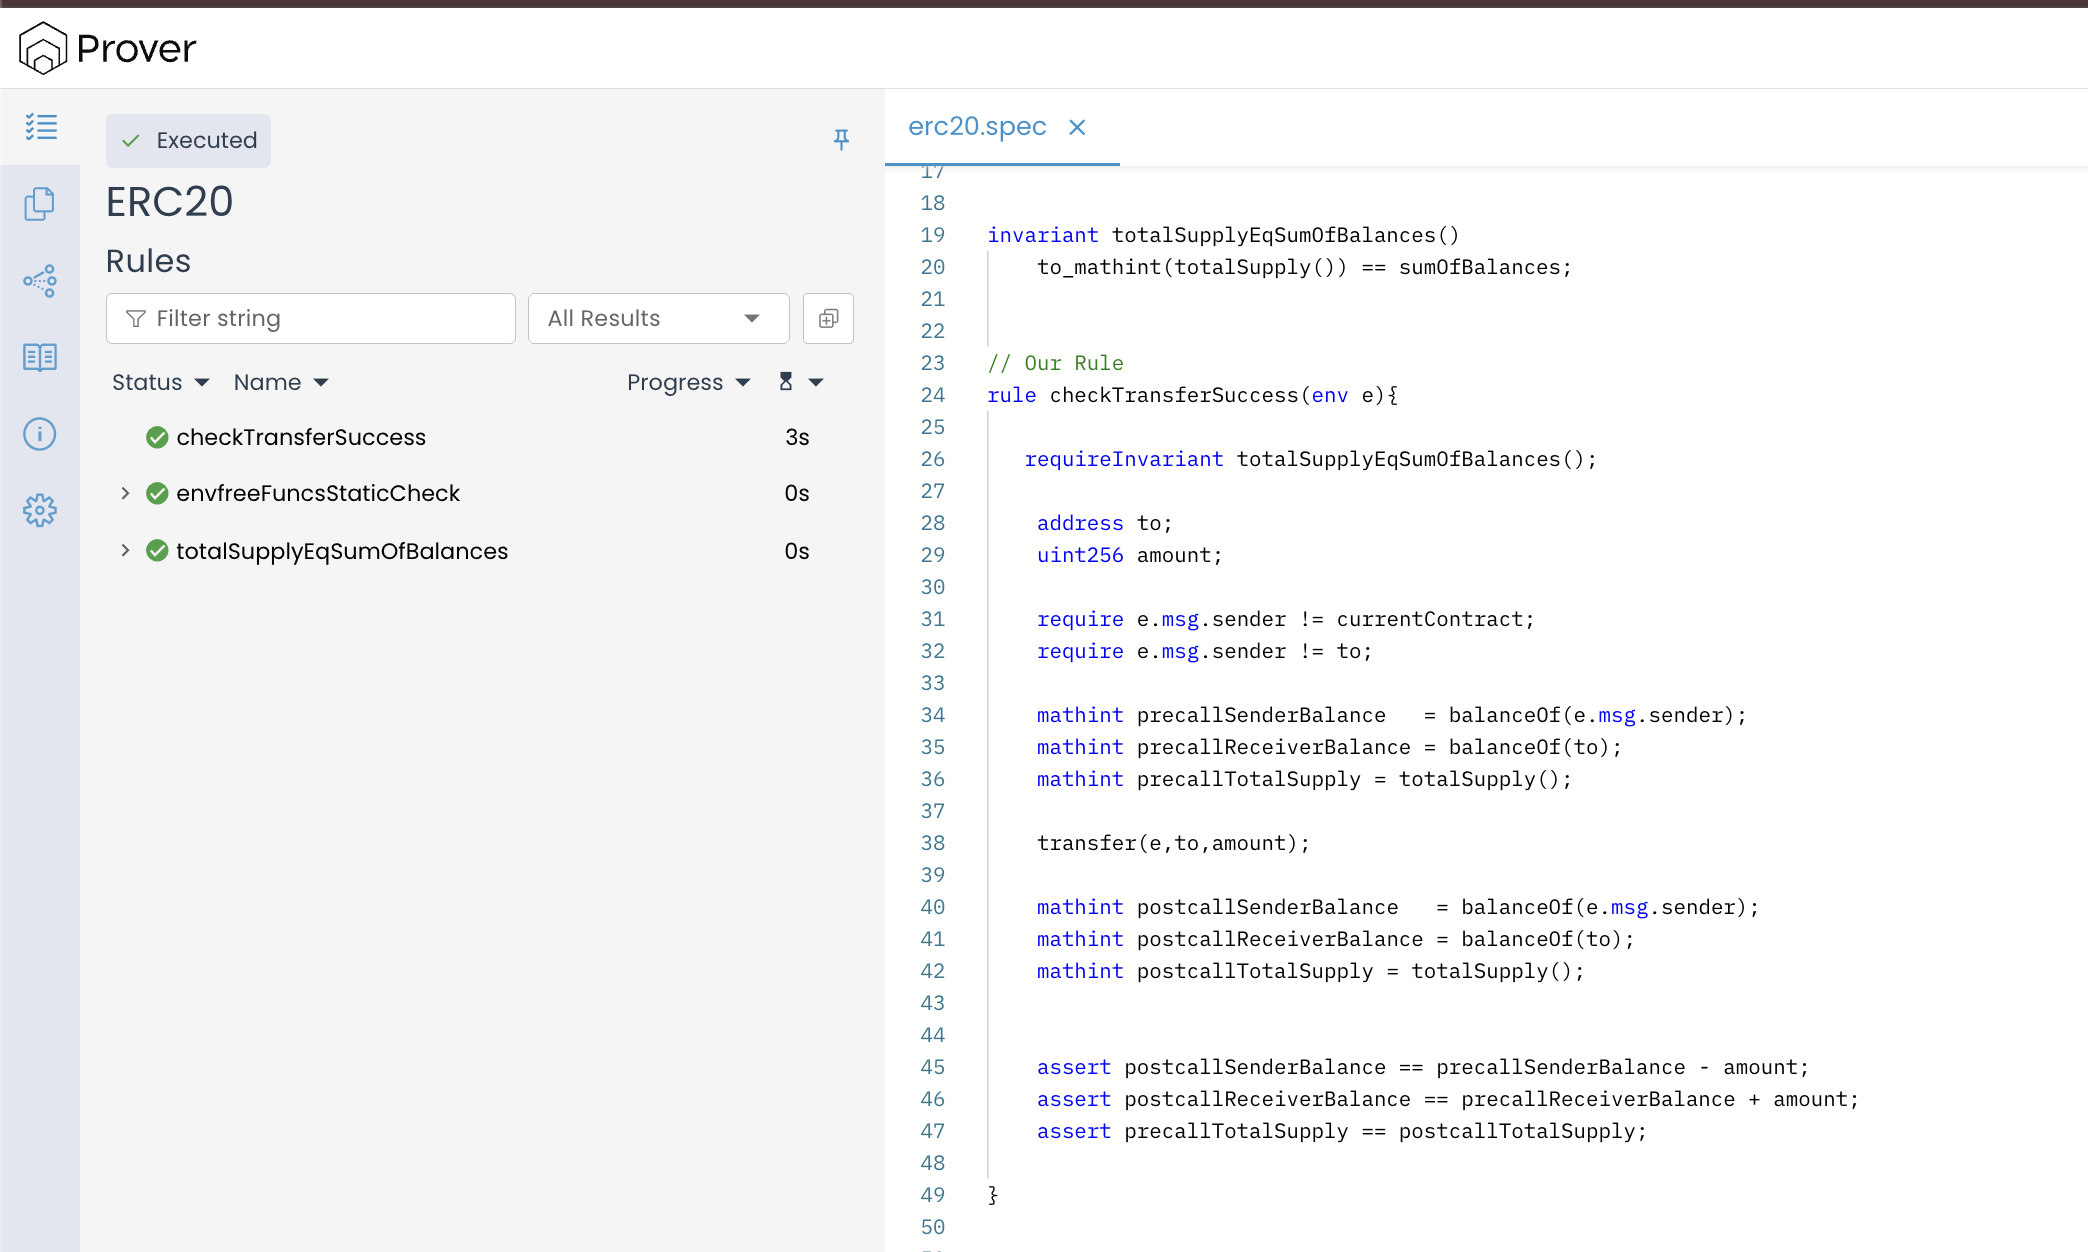Viewport: 2088px width, 1252px height.
Task: Close the erc20.spec tab
Action: (x=1077, y=127)
